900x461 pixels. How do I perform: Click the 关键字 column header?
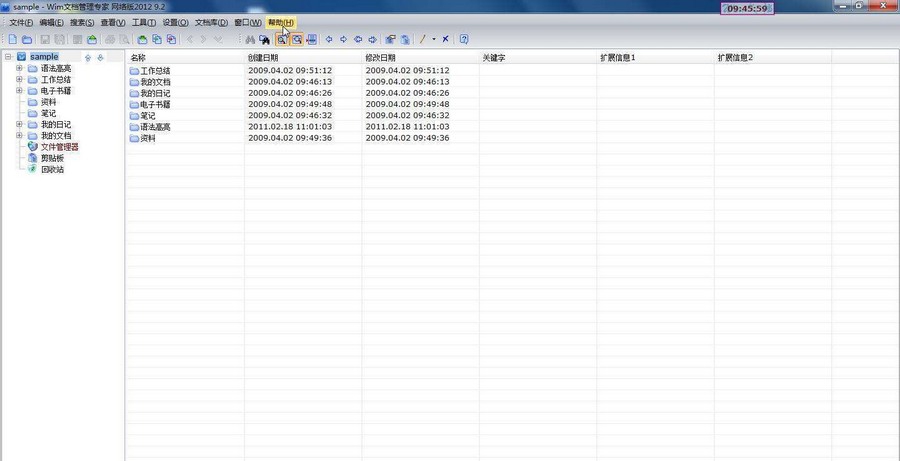point(538,58)
